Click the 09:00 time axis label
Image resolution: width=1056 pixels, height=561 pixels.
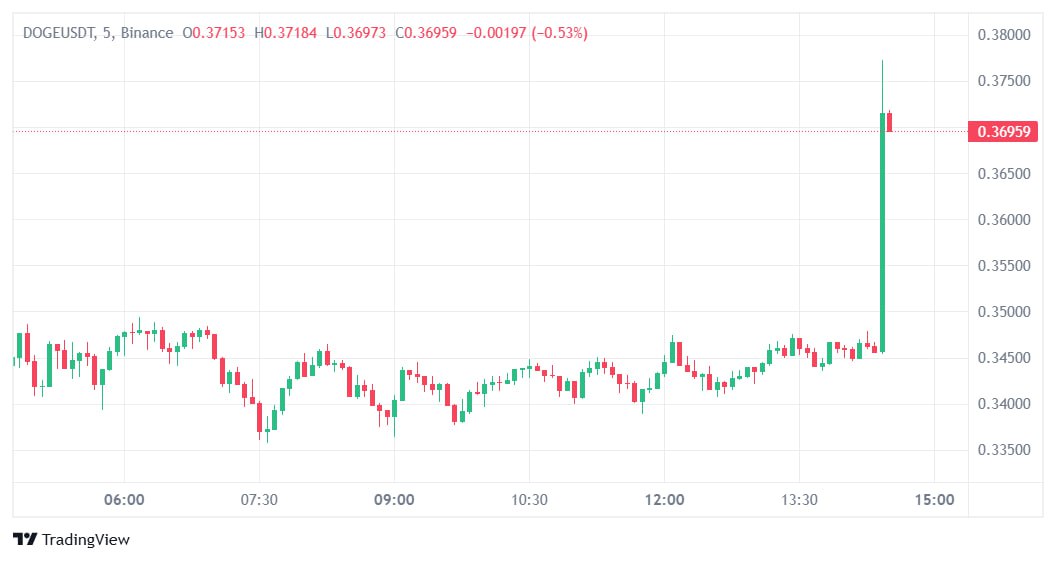394,500
